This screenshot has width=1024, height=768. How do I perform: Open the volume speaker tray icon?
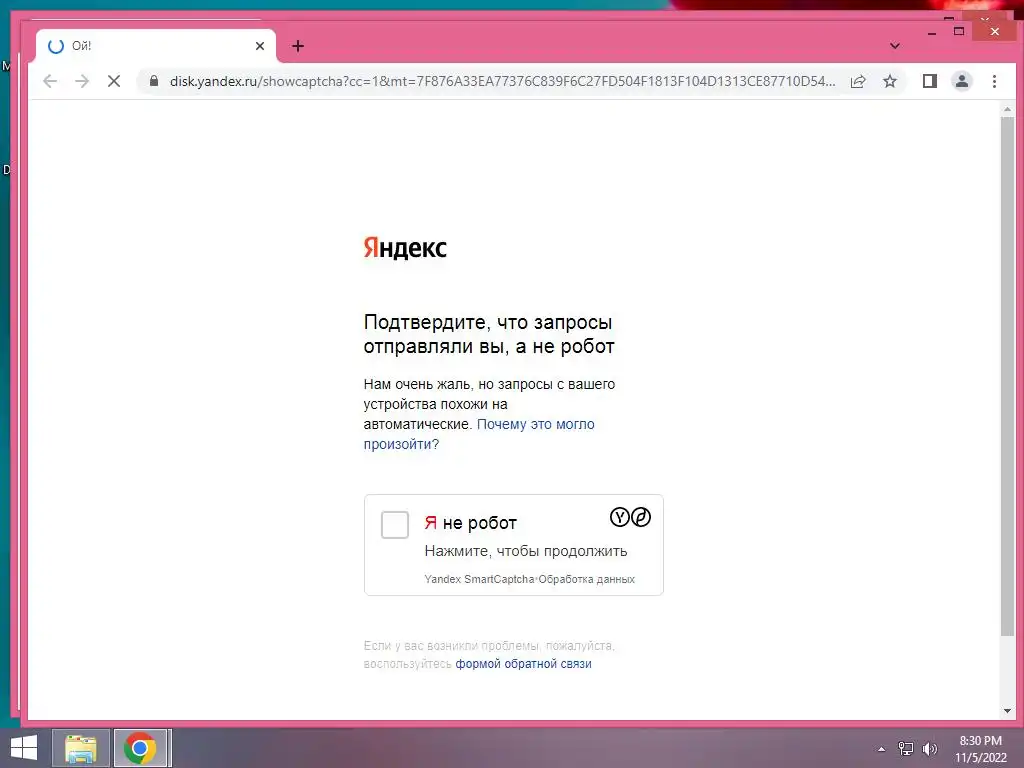[x=929, y=749]
